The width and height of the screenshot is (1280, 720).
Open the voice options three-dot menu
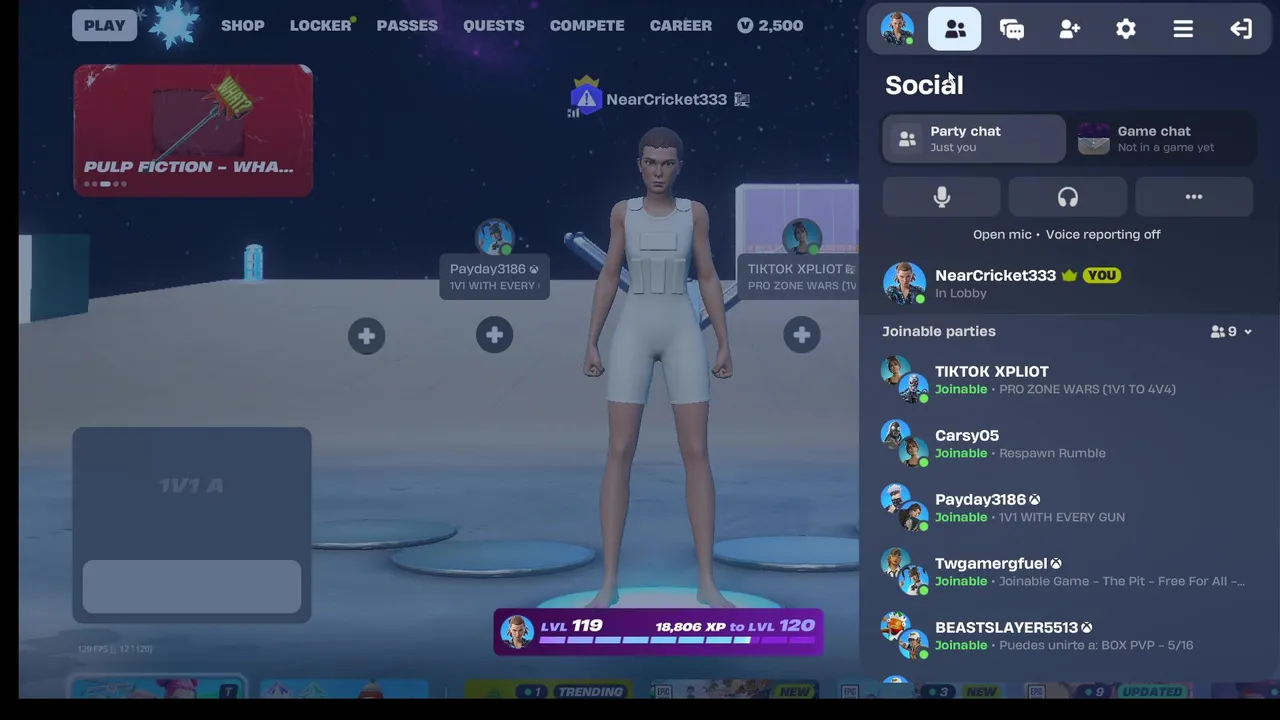1194,197
